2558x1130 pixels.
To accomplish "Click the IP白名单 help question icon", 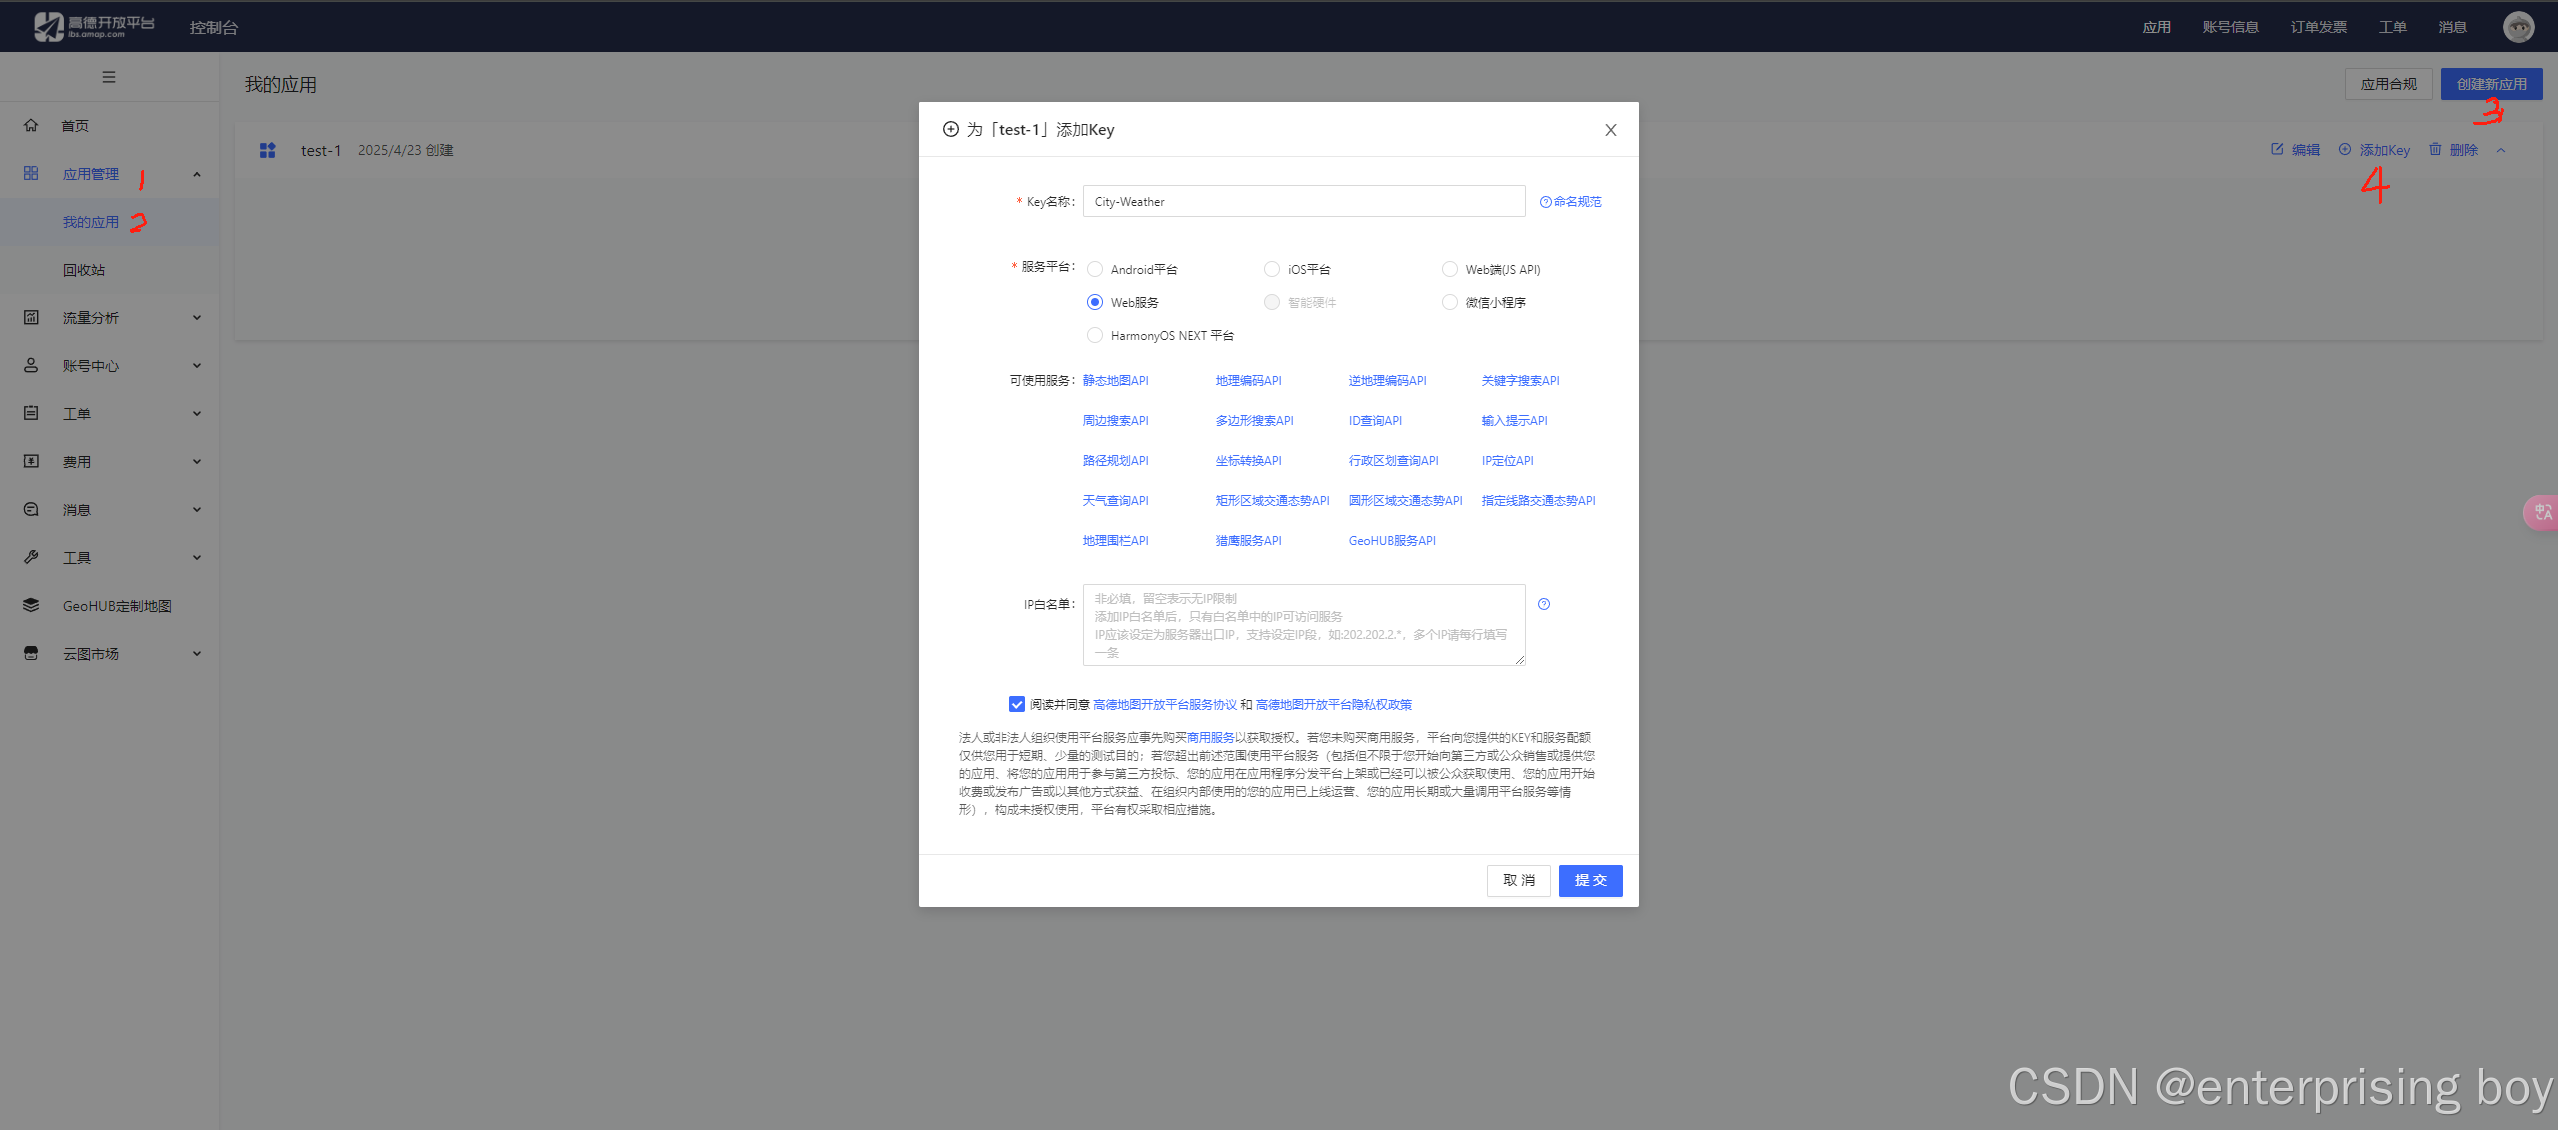I will click(1544, 604).
